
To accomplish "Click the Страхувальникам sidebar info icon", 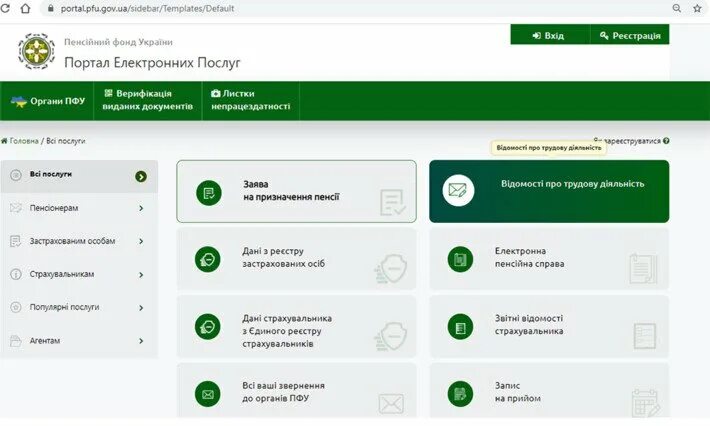I will 16,274.
